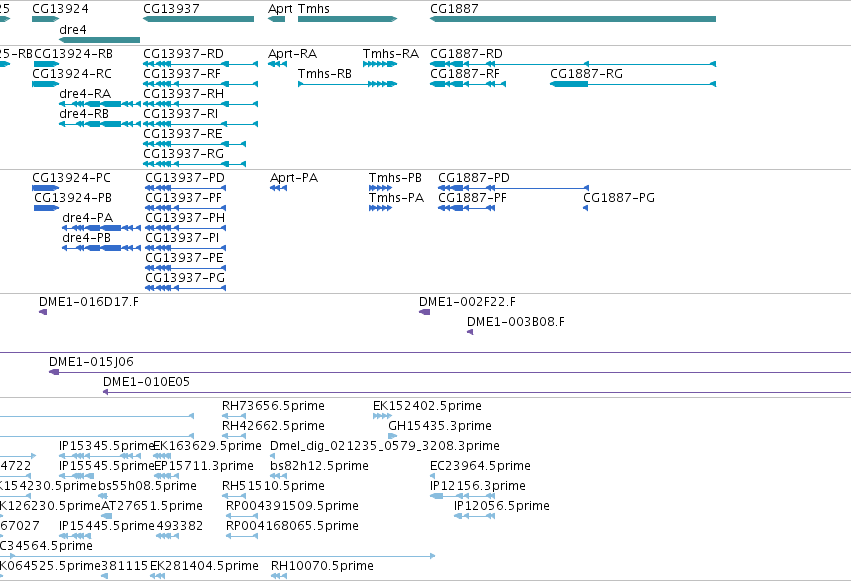Select protein CG13924-PC
The height and width of the screenshot is (581, 851).
coord(72,178)
